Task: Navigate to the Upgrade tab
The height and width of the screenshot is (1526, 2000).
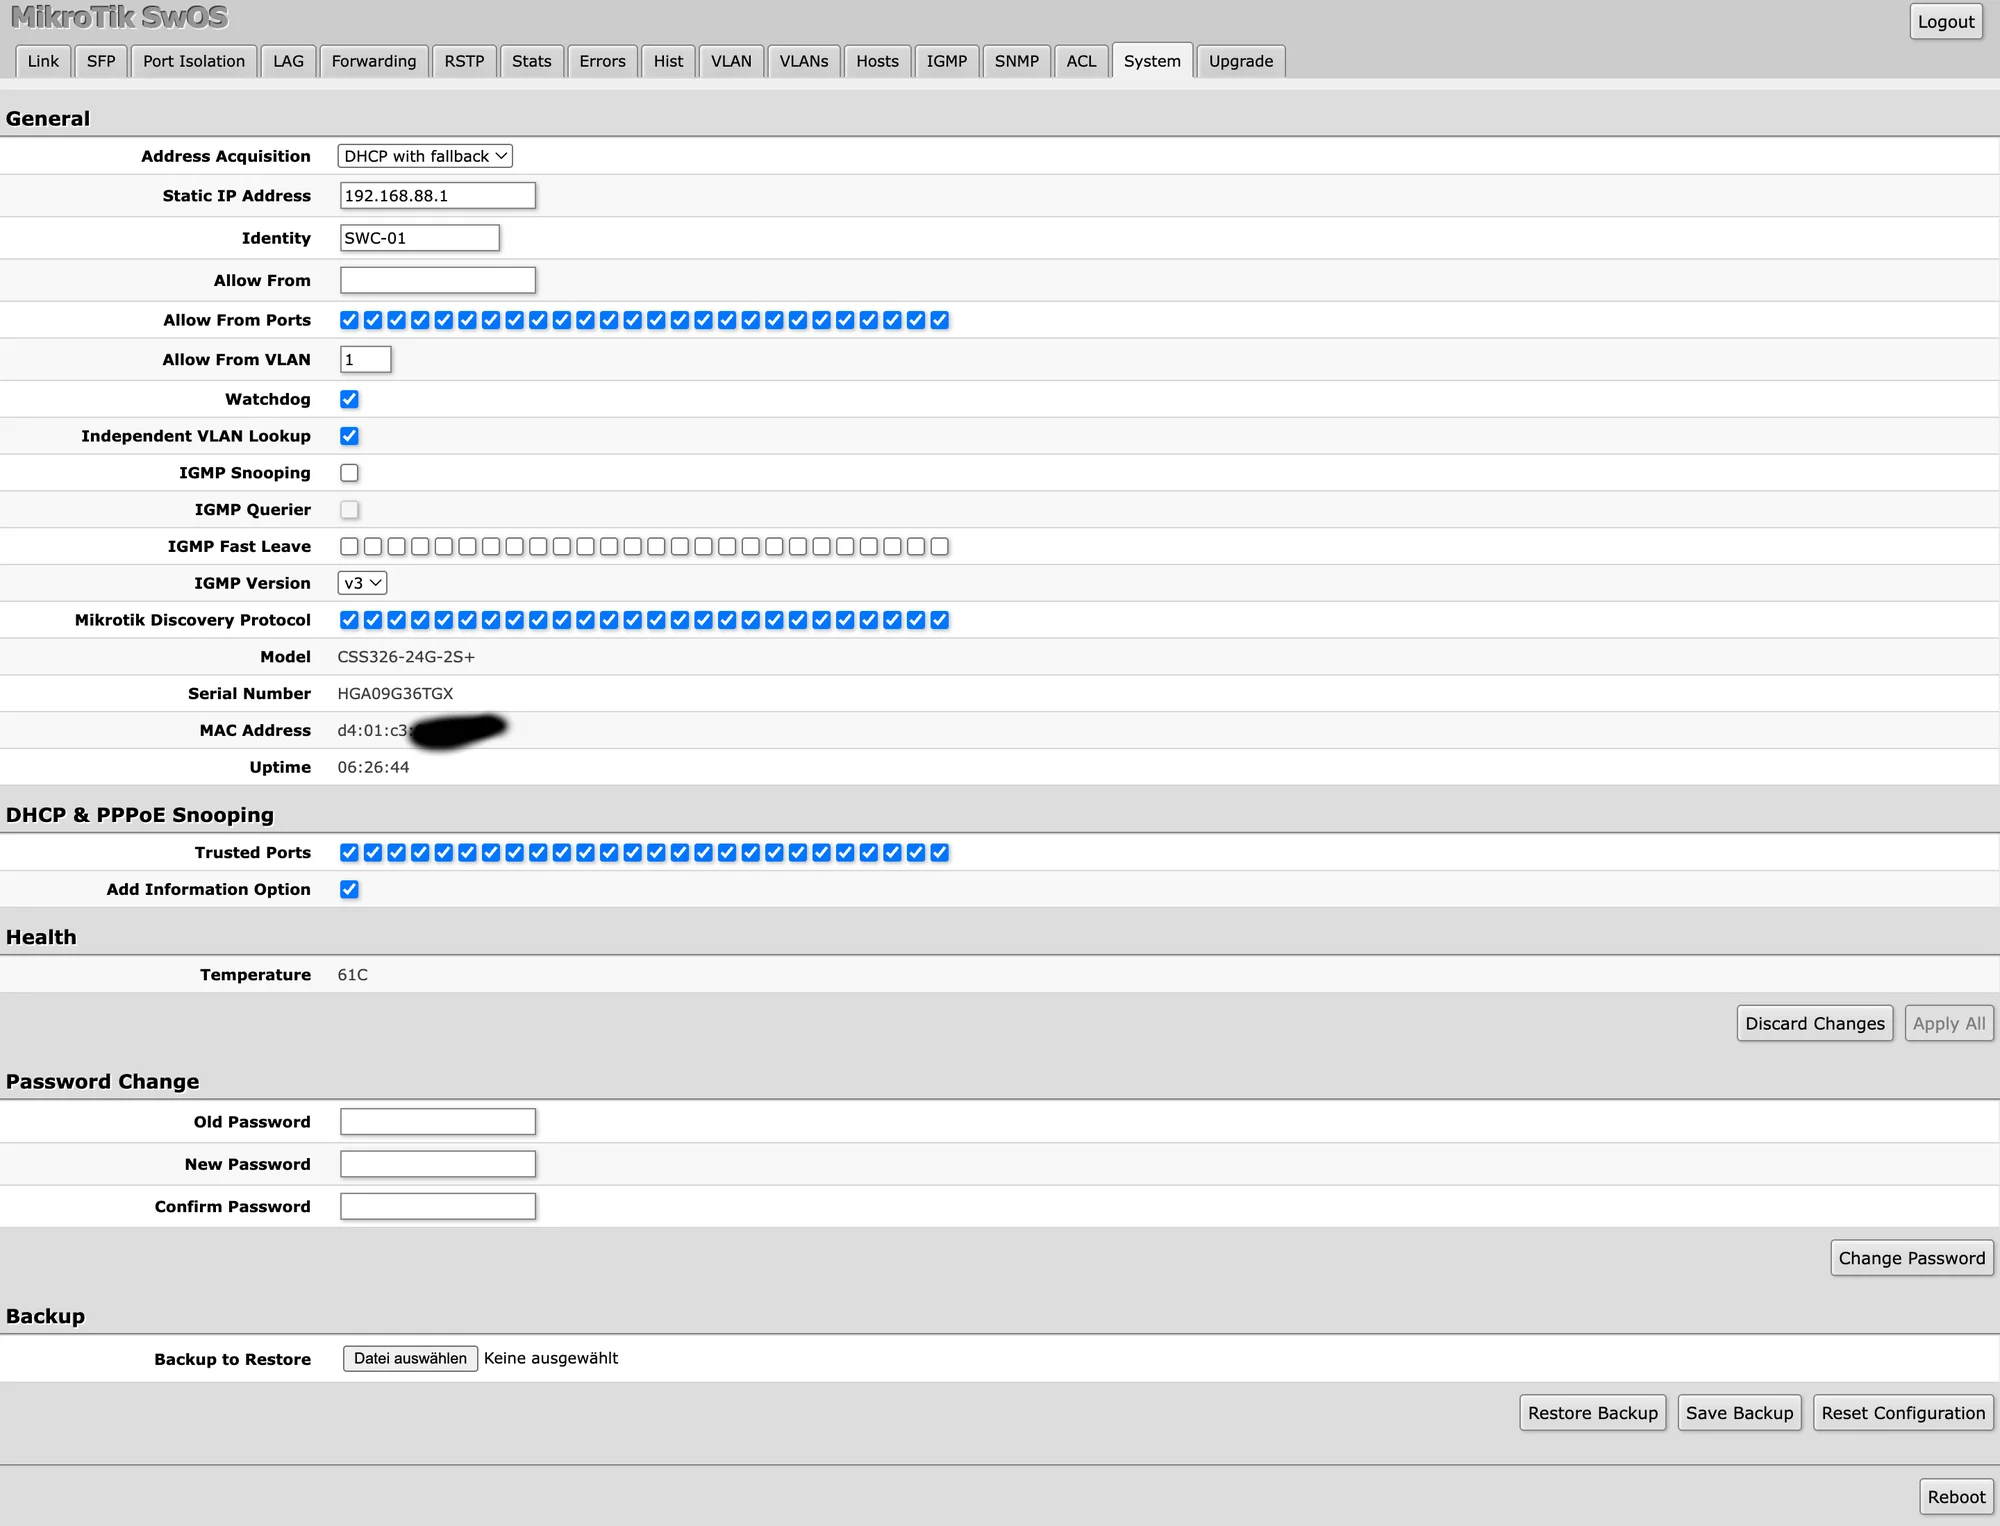Action: [1240, 61]
